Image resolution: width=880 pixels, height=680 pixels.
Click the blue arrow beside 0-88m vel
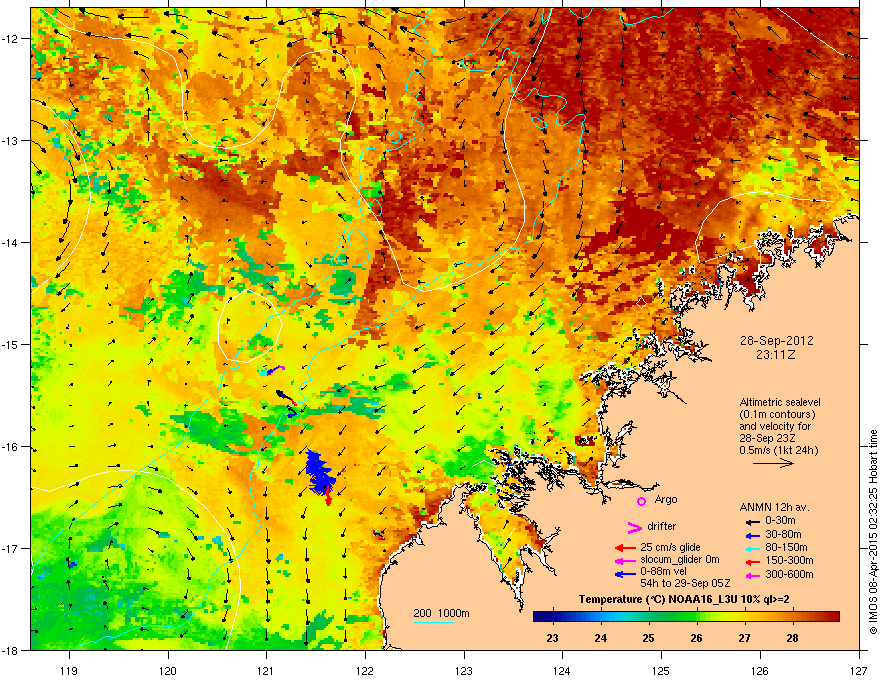tap(625, 574)
